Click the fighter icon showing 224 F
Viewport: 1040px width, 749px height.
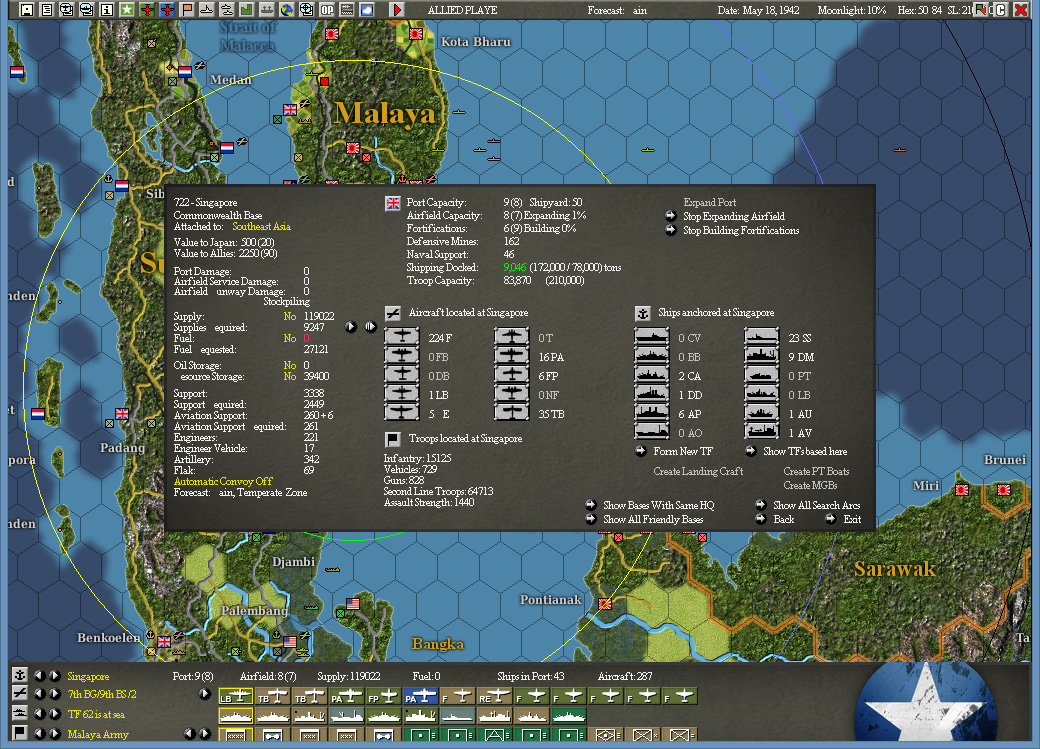pos(403,338)
